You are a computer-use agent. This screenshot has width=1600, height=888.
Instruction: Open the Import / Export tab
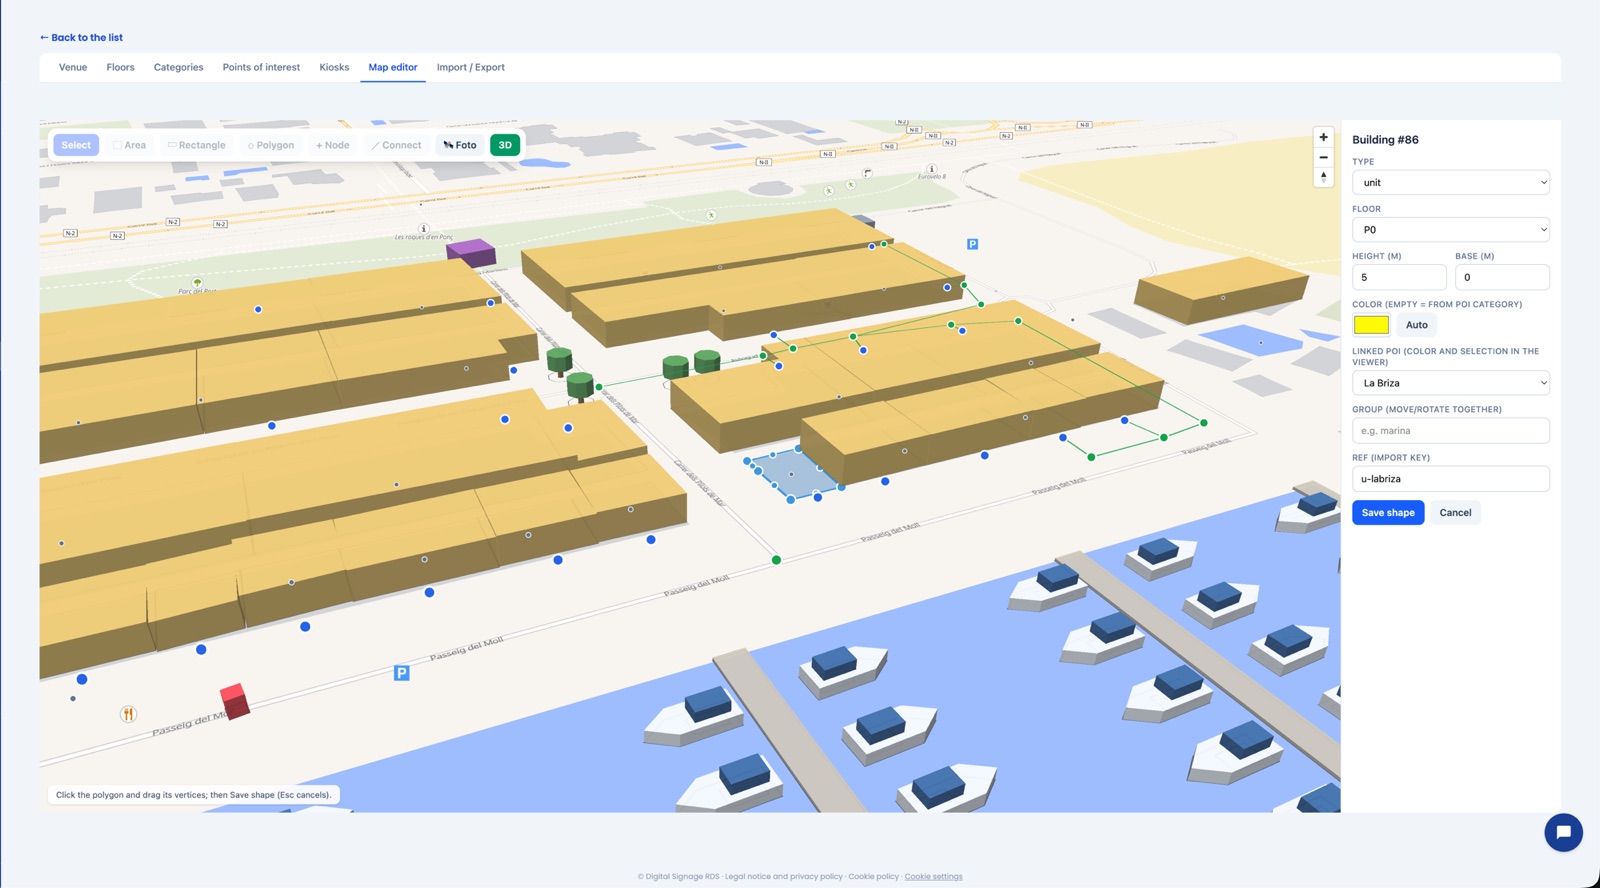click(470, 67)
